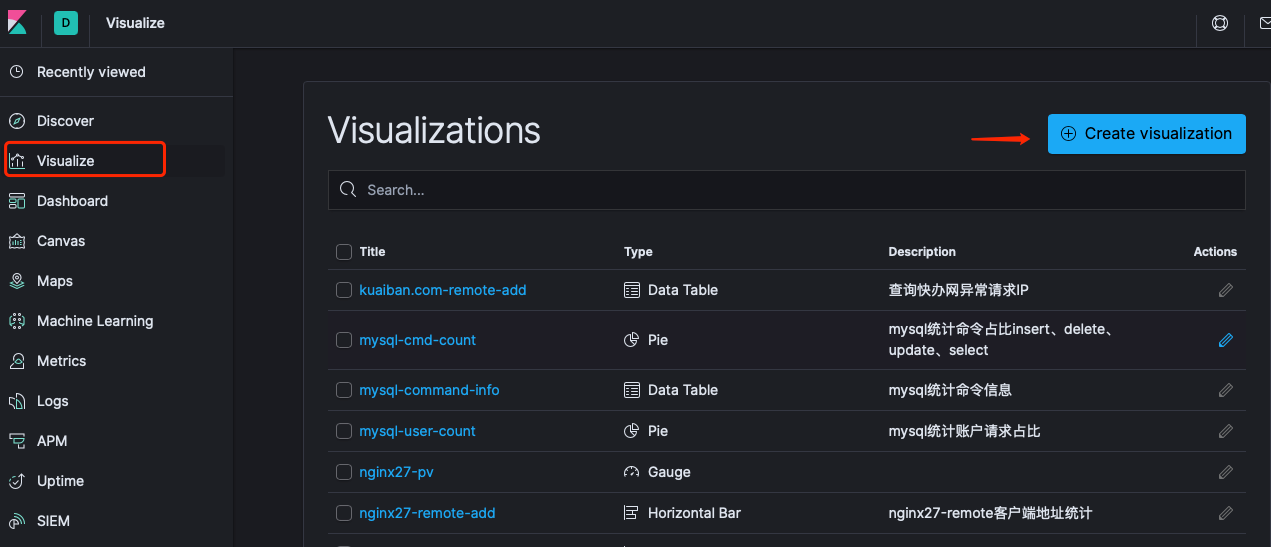Open the Machine Learning sidebar icon

17,321
